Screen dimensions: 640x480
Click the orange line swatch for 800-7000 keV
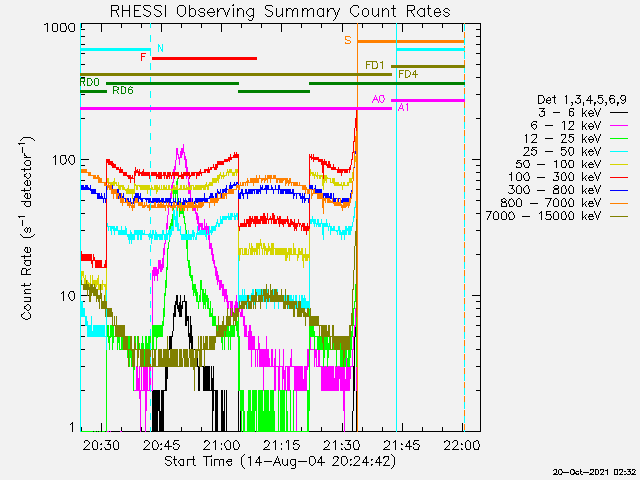click(618, 203)
